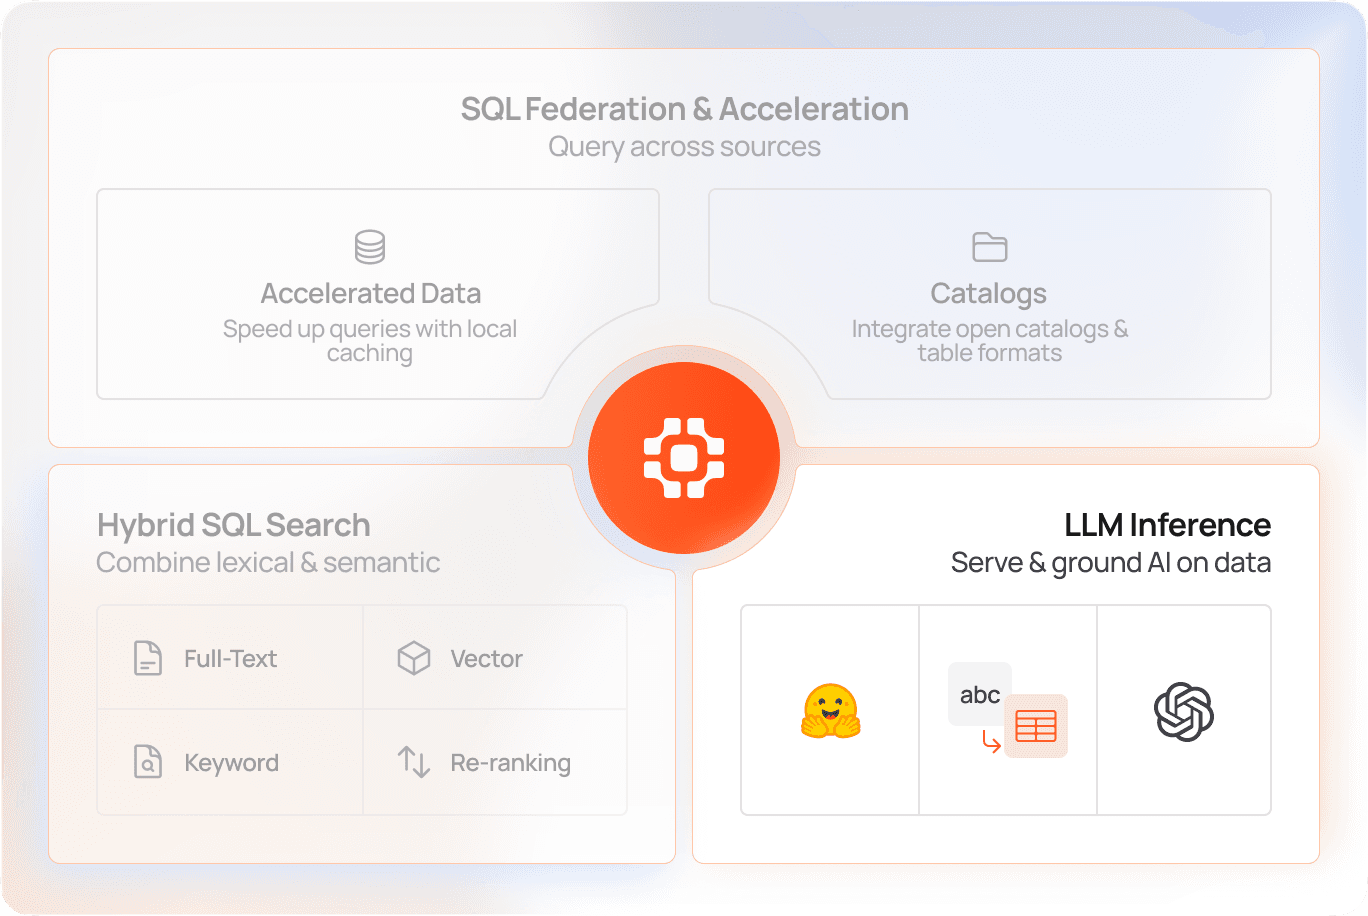Click the Catalogs card title
This screenshot has width=1368, height=916.
tap(988, 293)
